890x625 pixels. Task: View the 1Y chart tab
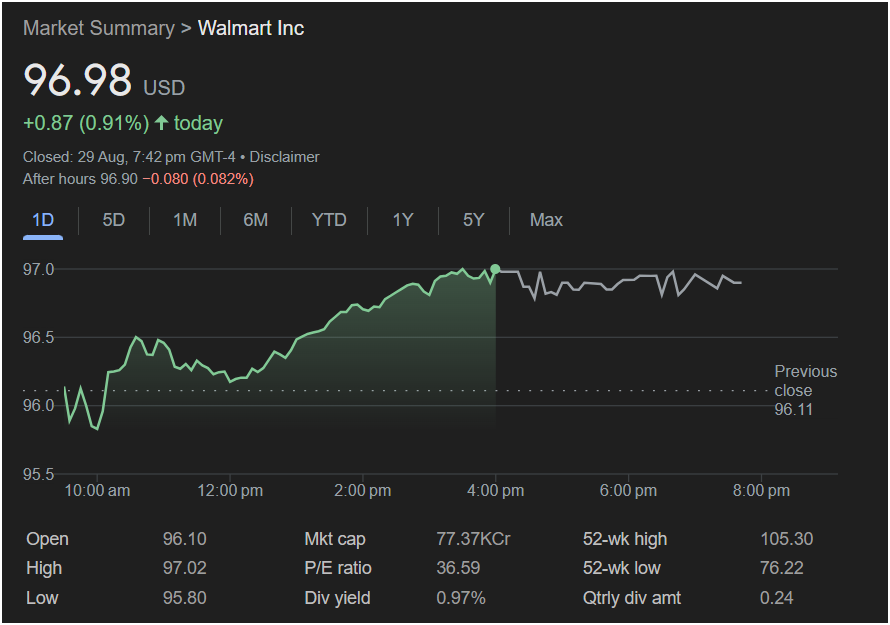pos(403,220)
